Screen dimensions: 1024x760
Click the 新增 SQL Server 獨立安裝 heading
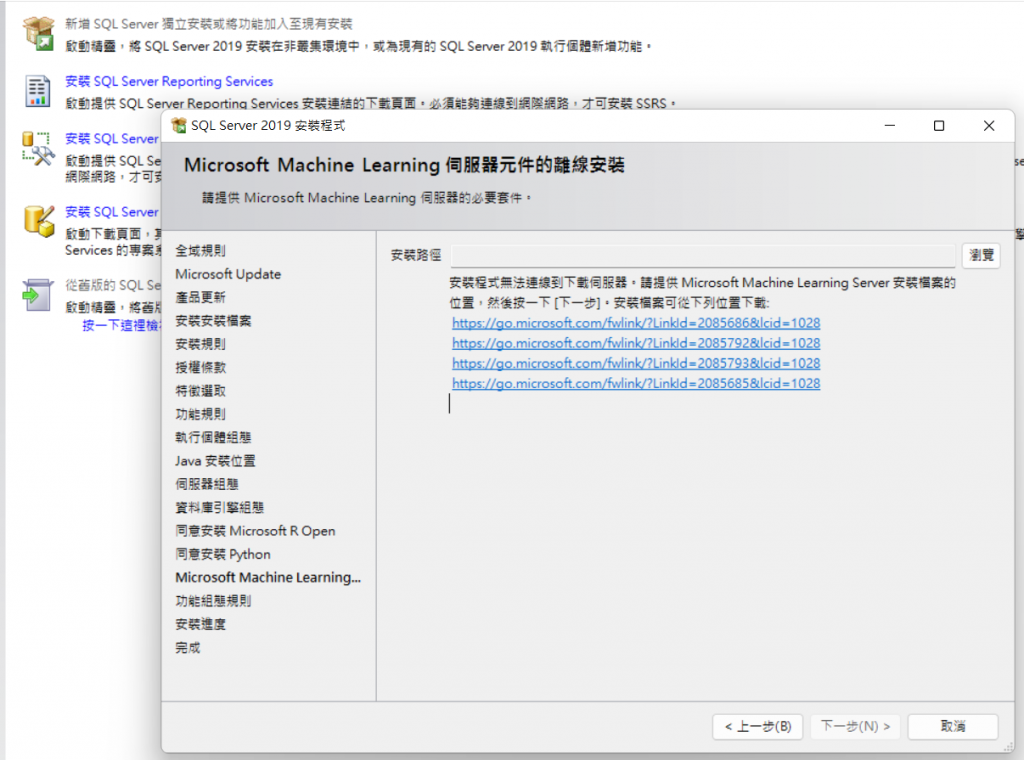[x=208, y=24]
